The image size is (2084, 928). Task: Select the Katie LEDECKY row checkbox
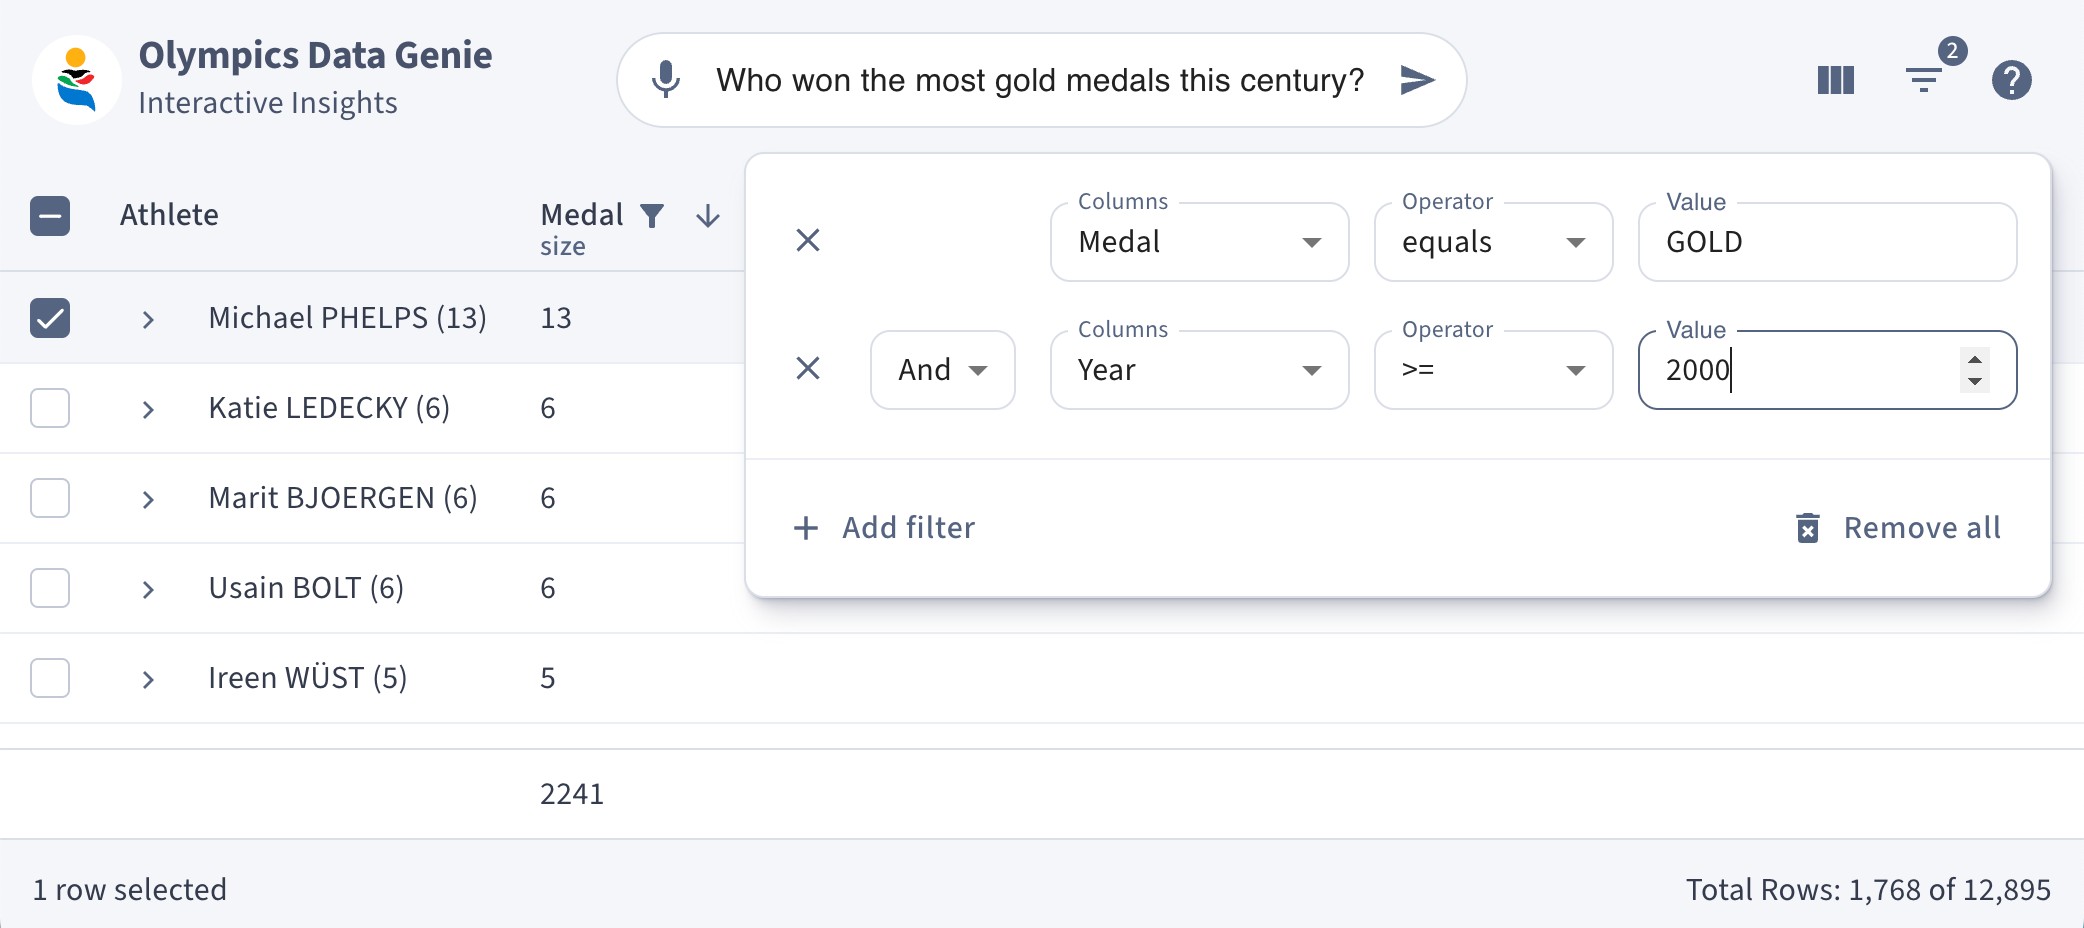(x=50, y=407)
